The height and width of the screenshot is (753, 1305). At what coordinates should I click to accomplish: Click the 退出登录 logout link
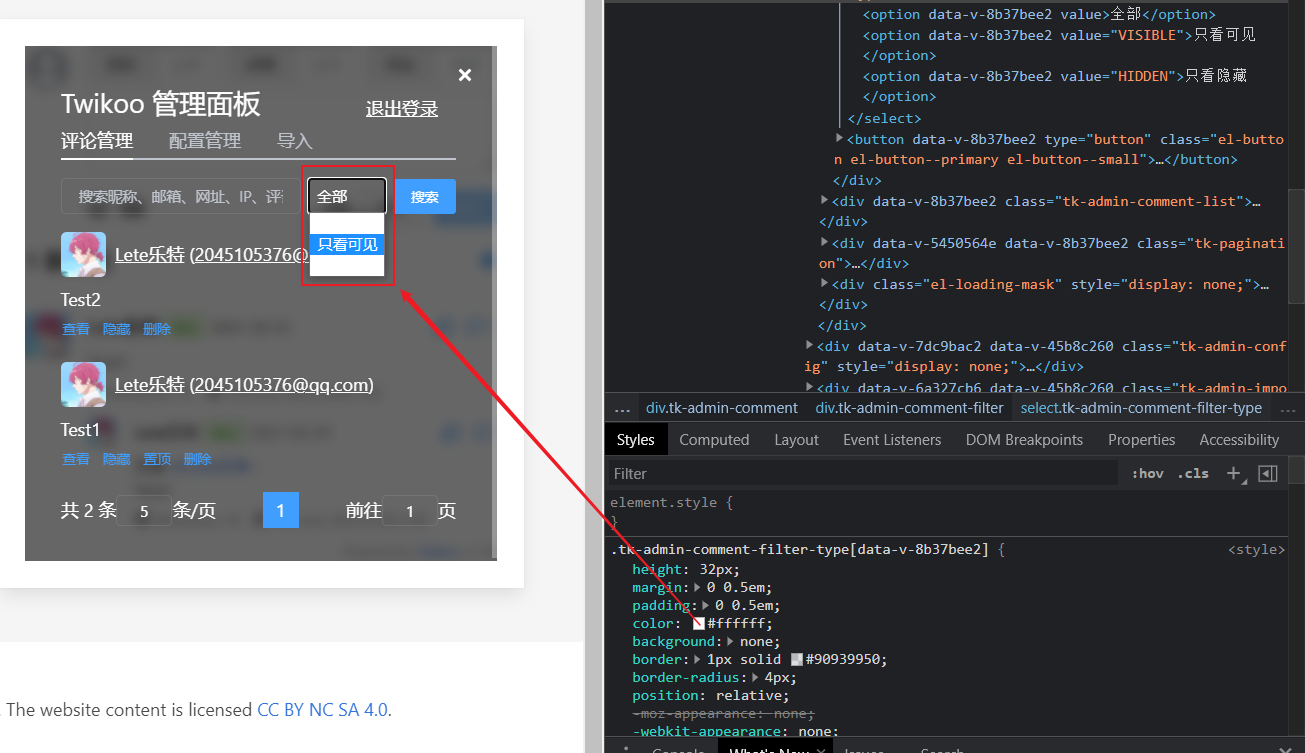pos(402,109)
